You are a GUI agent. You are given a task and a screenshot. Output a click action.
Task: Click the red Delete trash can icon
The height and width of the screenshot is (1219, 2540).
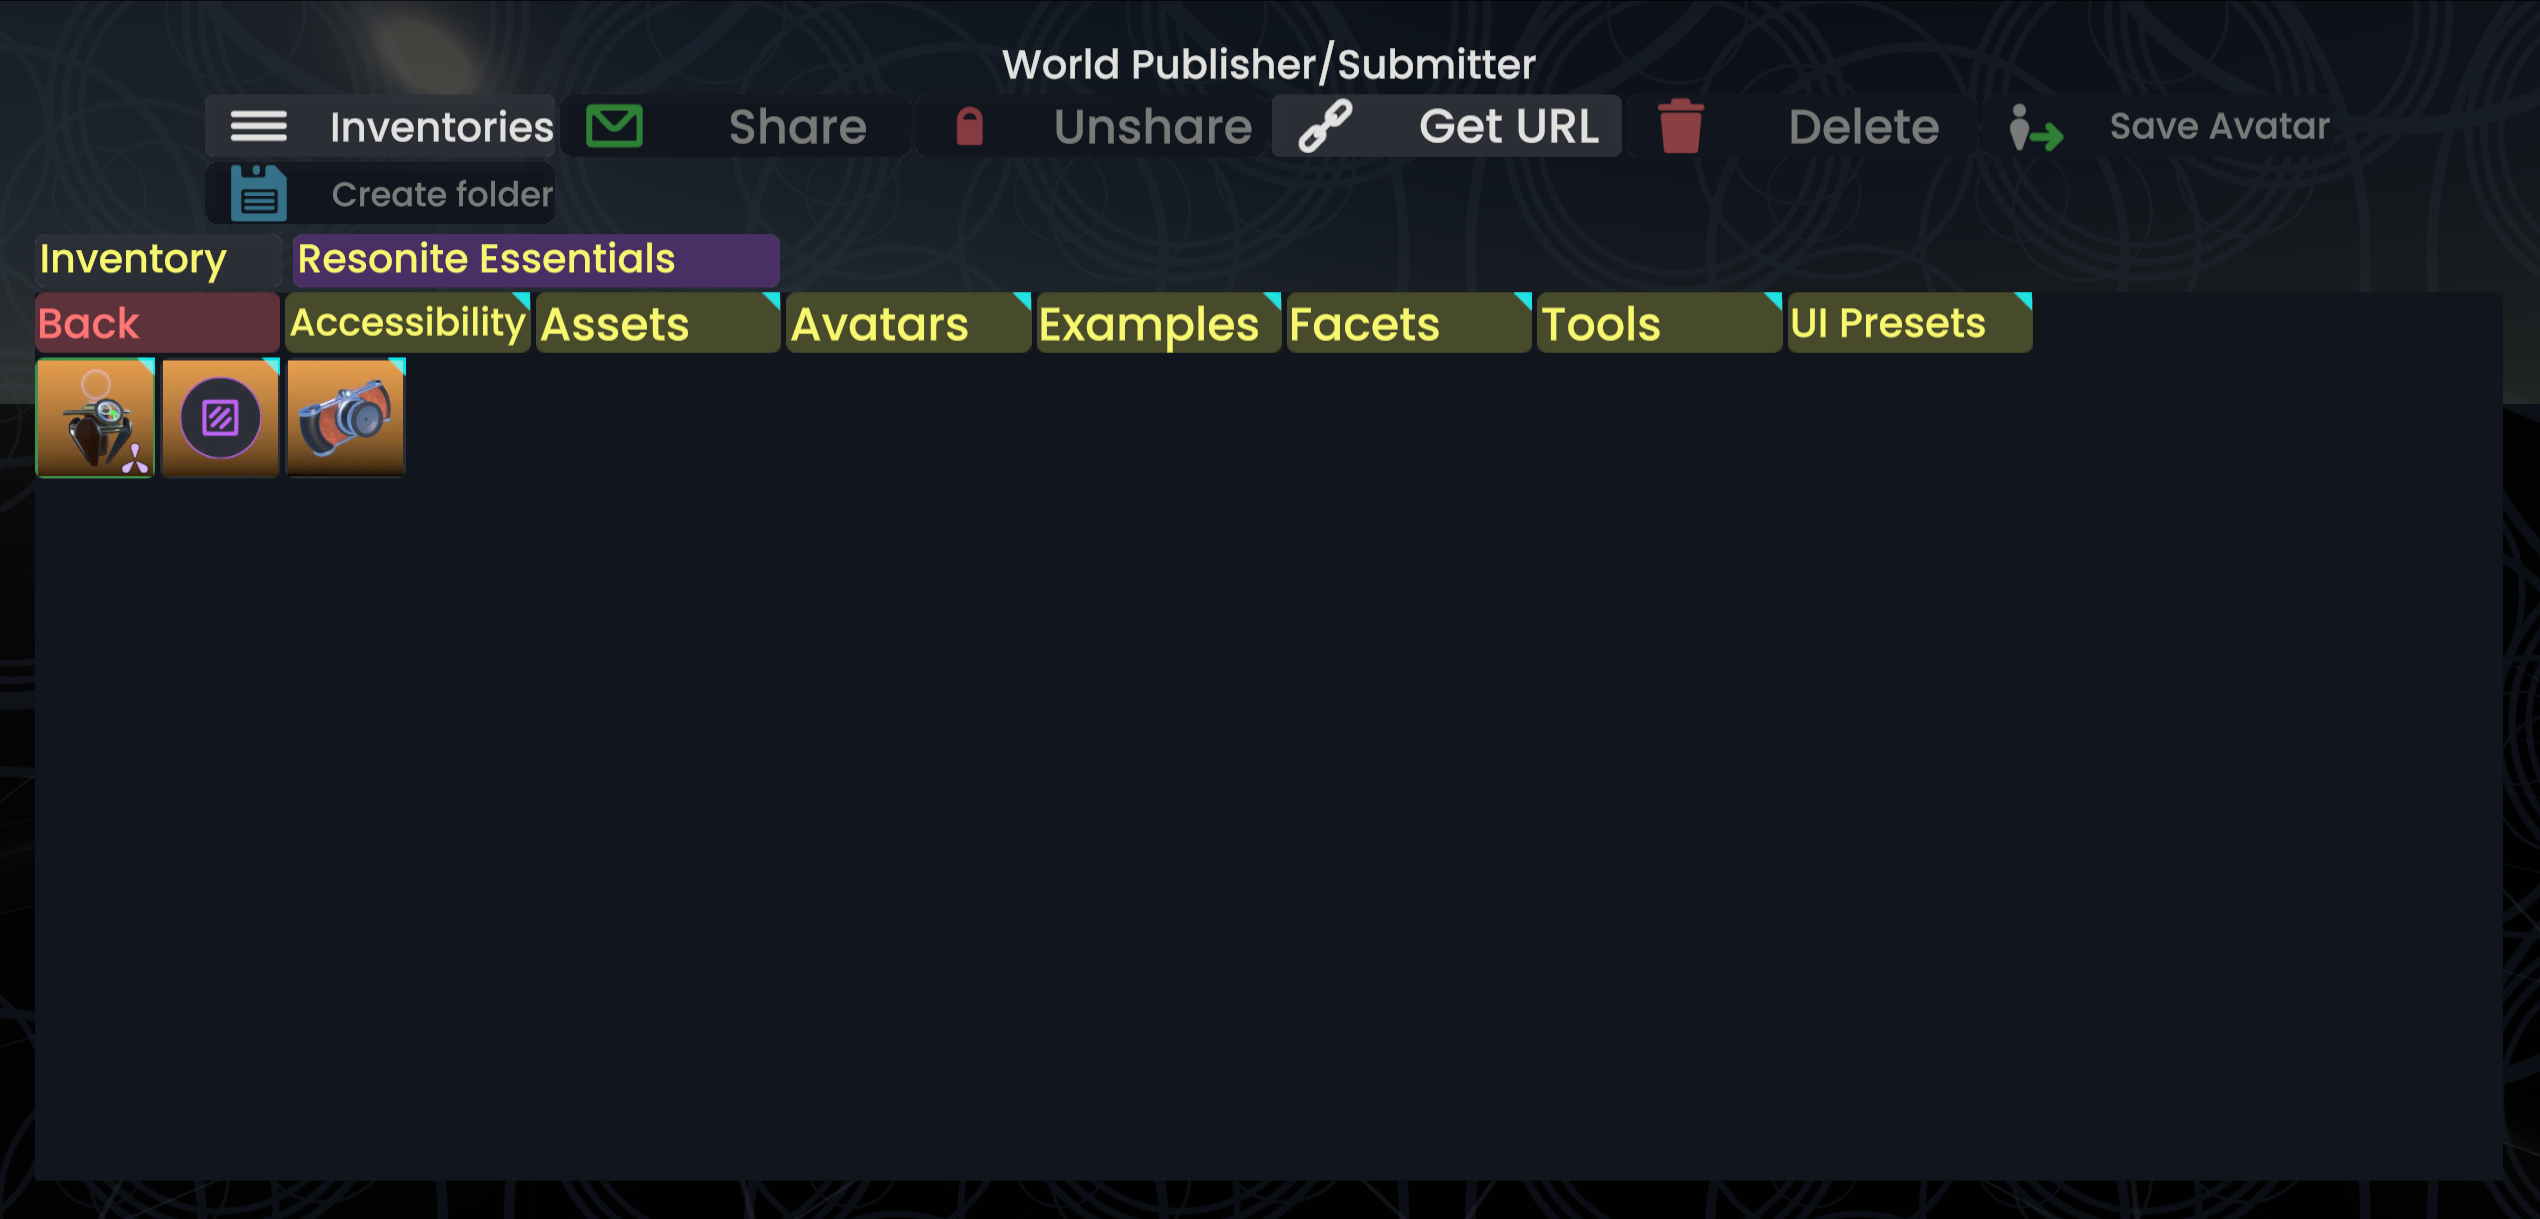click(1680, 127)
